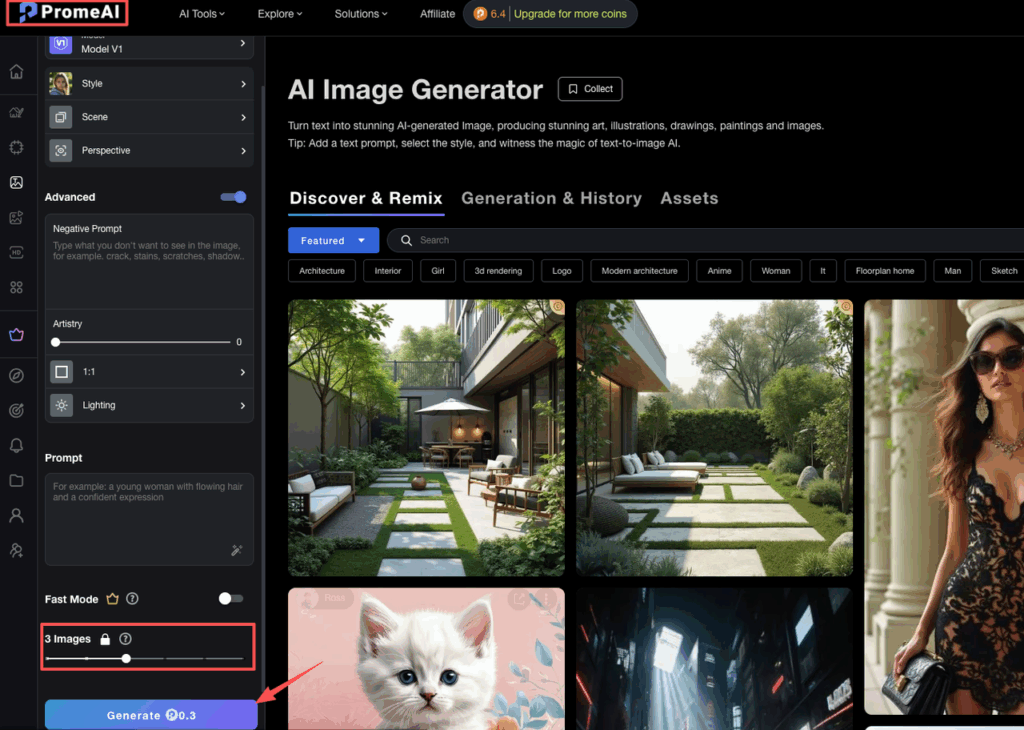
Task: Toggle the Advanced switch off
Action: point(233,197)
